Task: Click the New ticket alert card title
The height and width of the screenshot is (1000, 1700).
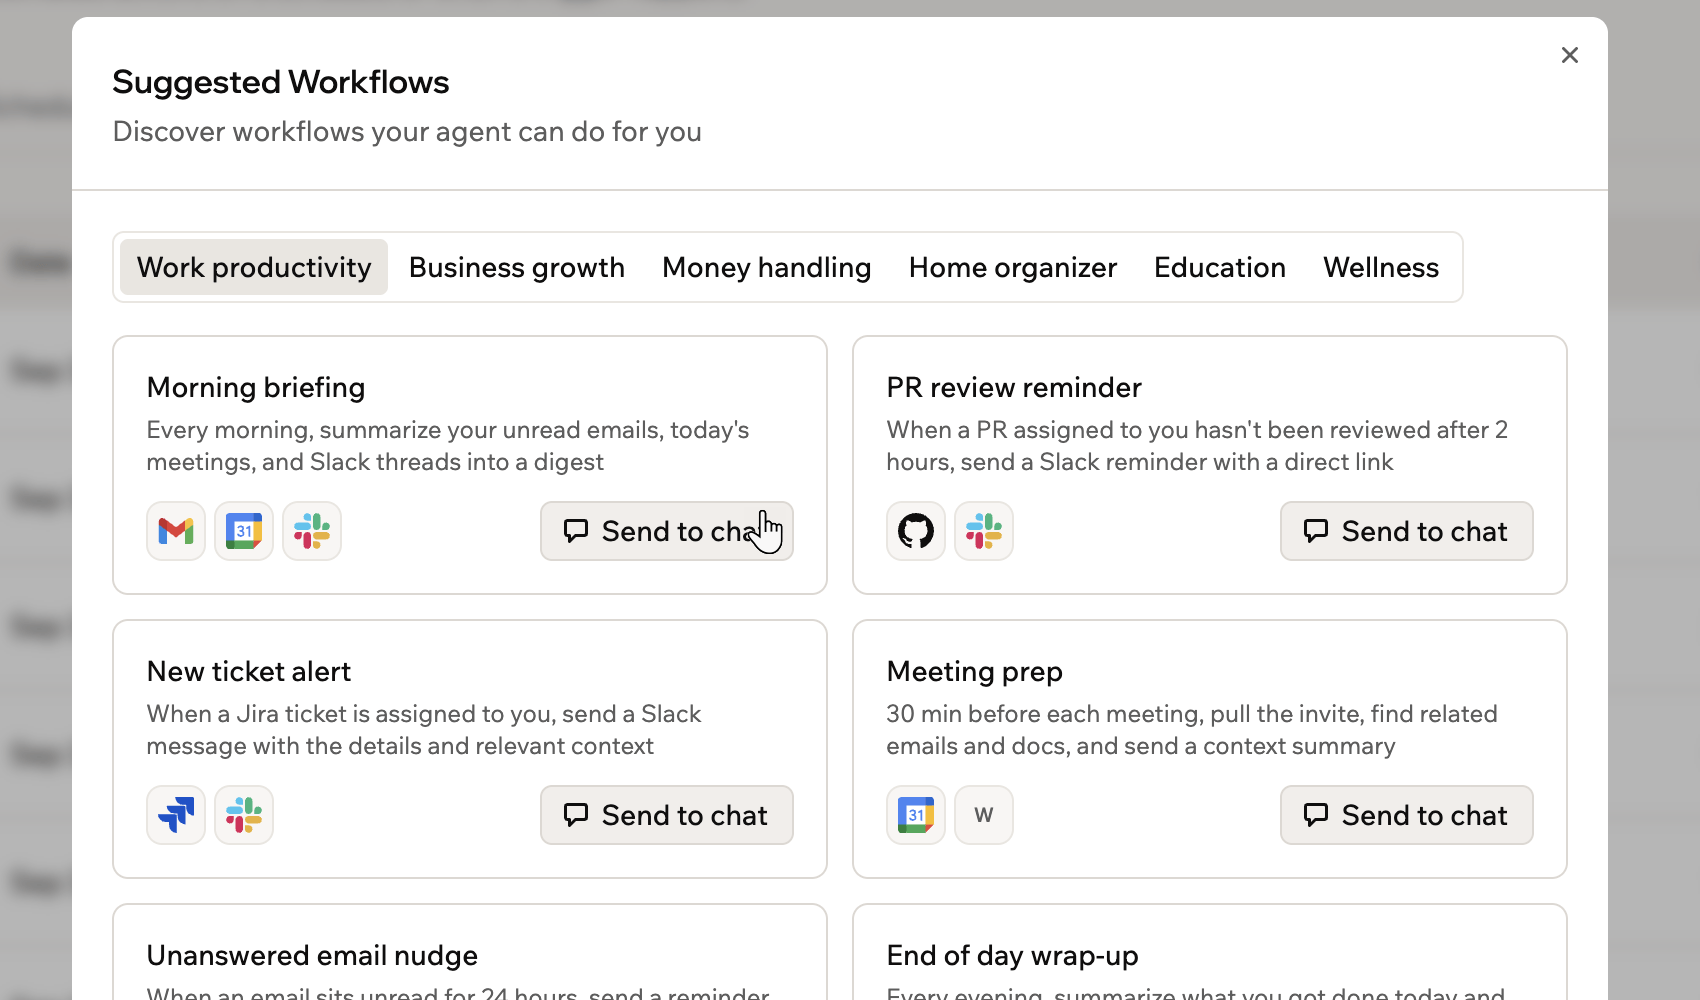Action: click(x=249, y=672)
